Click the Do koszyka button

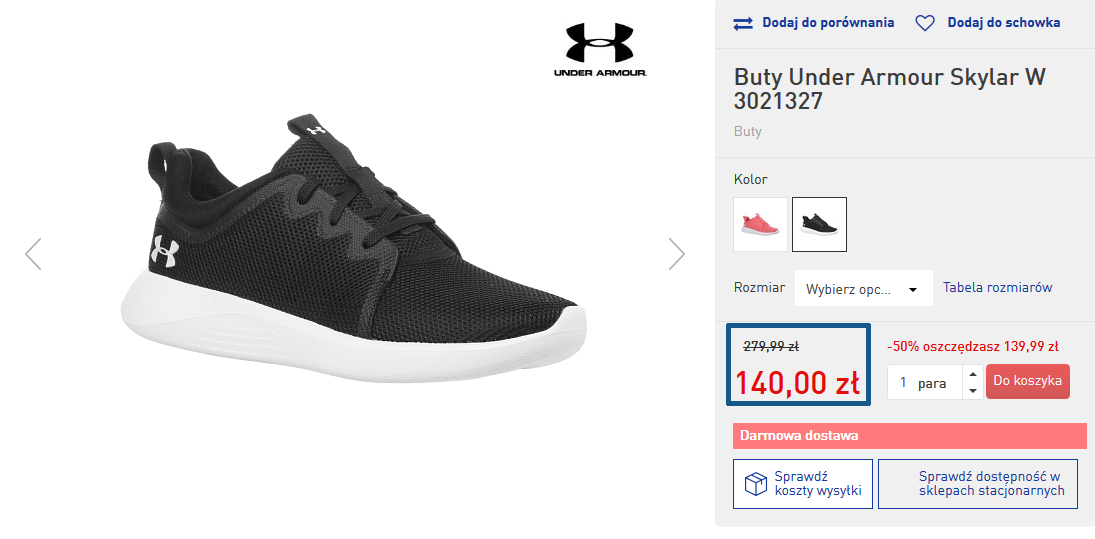(x=1027, y=381)
